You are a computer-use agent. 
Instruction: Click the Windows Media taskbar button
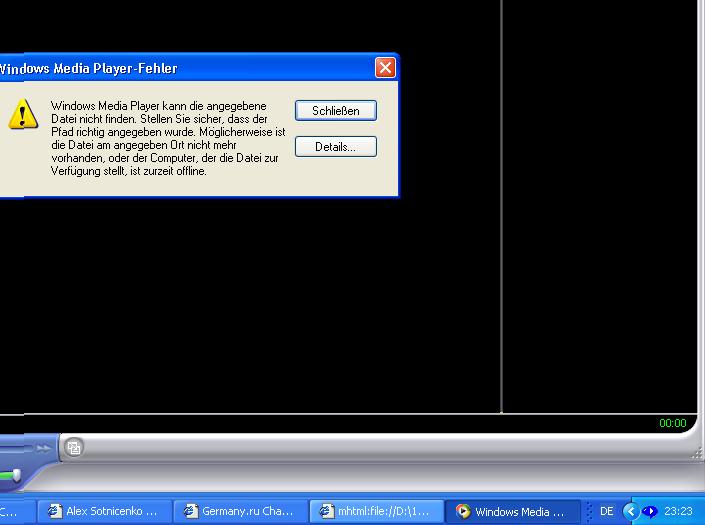coord(513,512)
